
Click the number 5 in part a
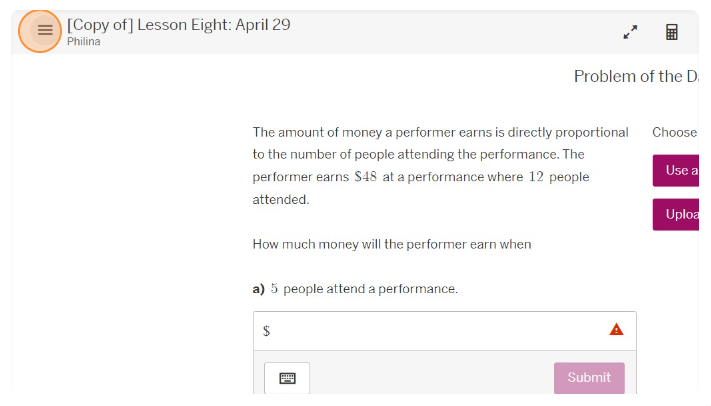click(x=274, y=289)
